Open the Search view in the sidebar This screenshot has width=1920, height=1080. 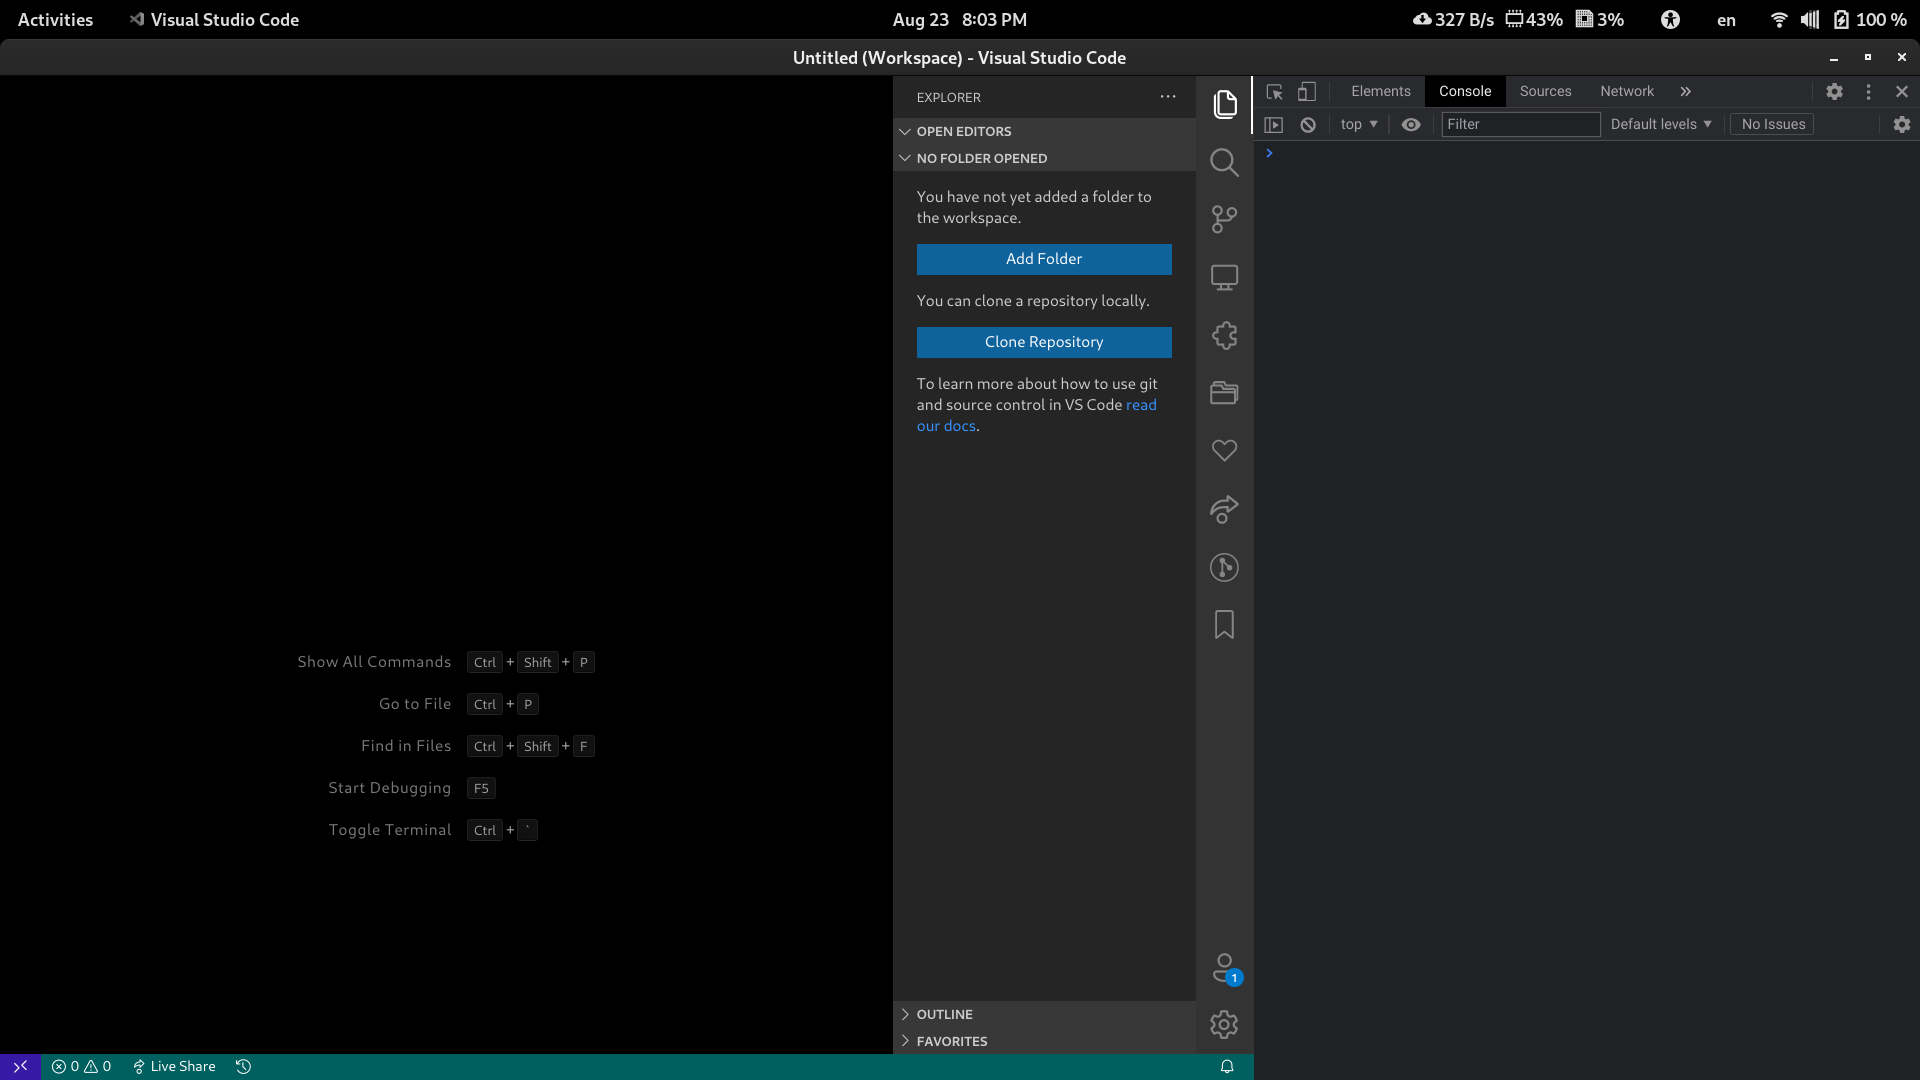click(1224, 162)
